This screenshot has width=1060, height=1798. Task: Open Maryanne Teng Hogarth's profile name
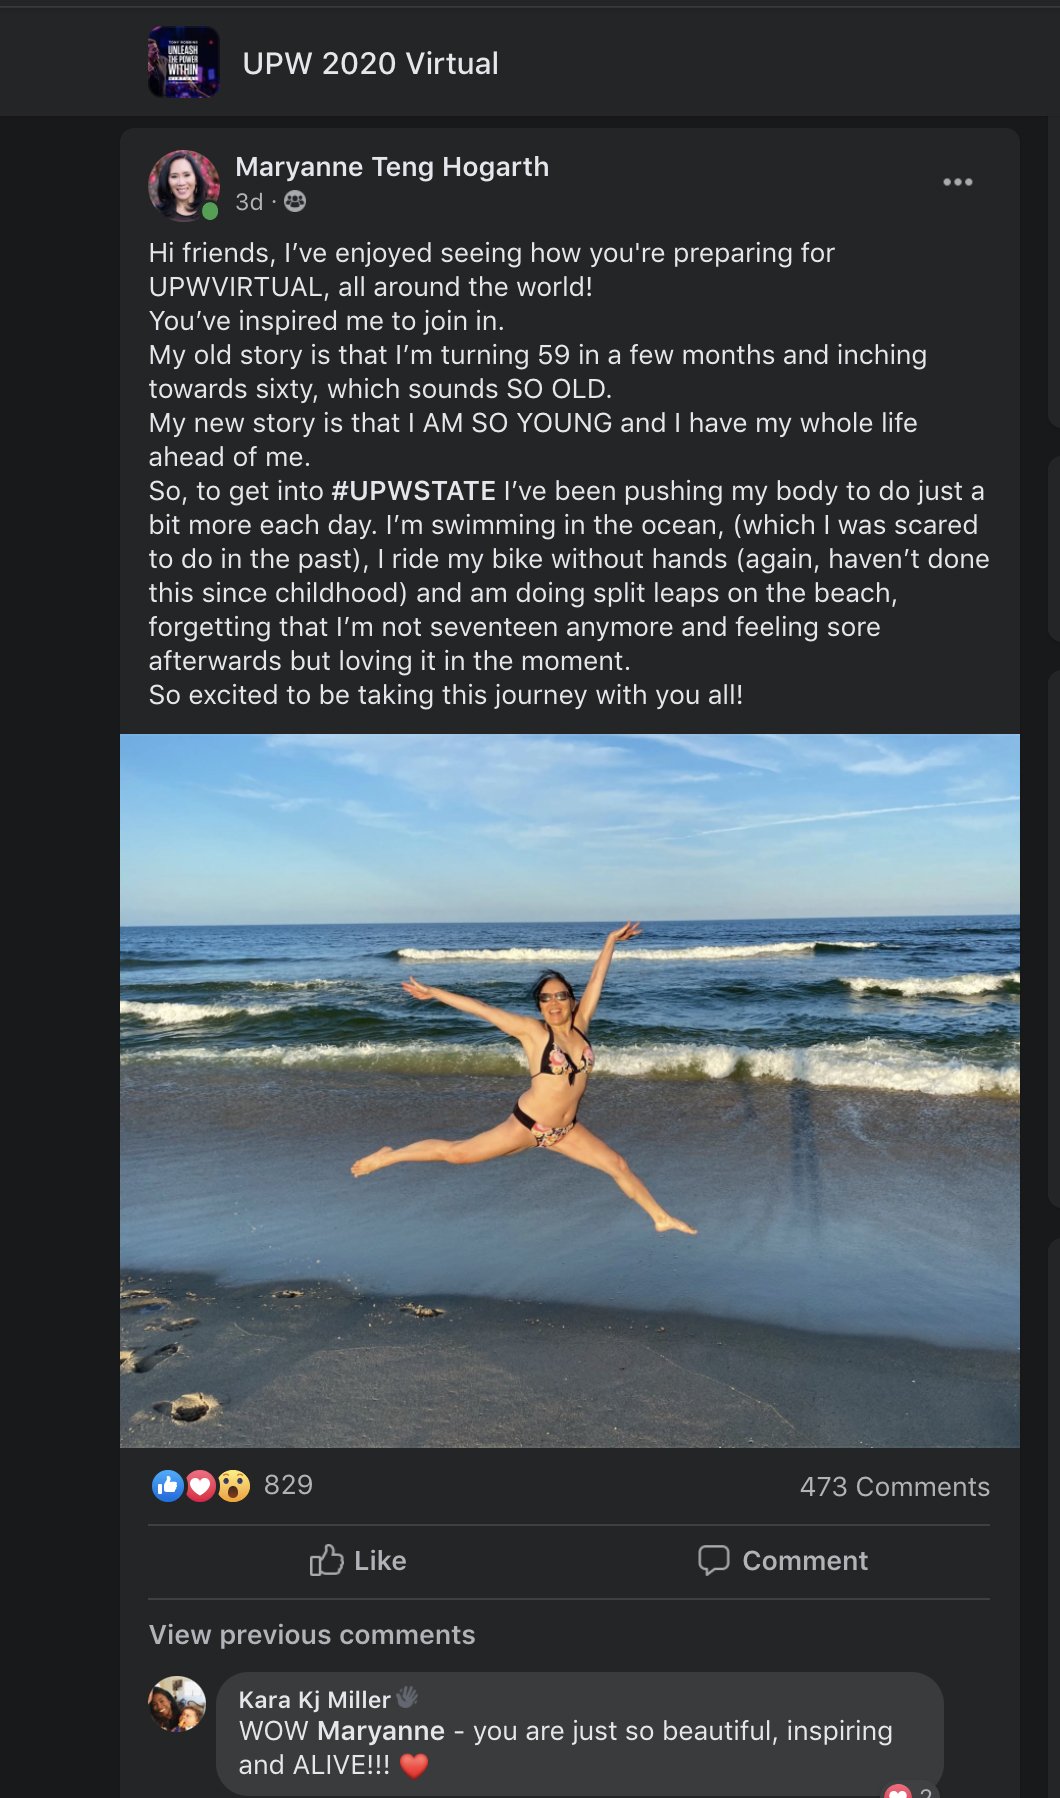point(392,167)
